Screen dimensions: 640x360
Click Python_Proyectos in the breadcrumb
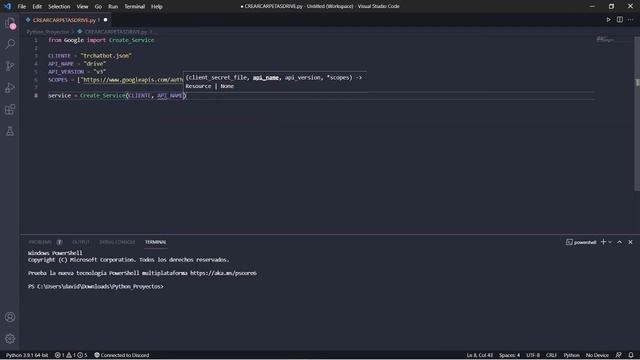48,32
